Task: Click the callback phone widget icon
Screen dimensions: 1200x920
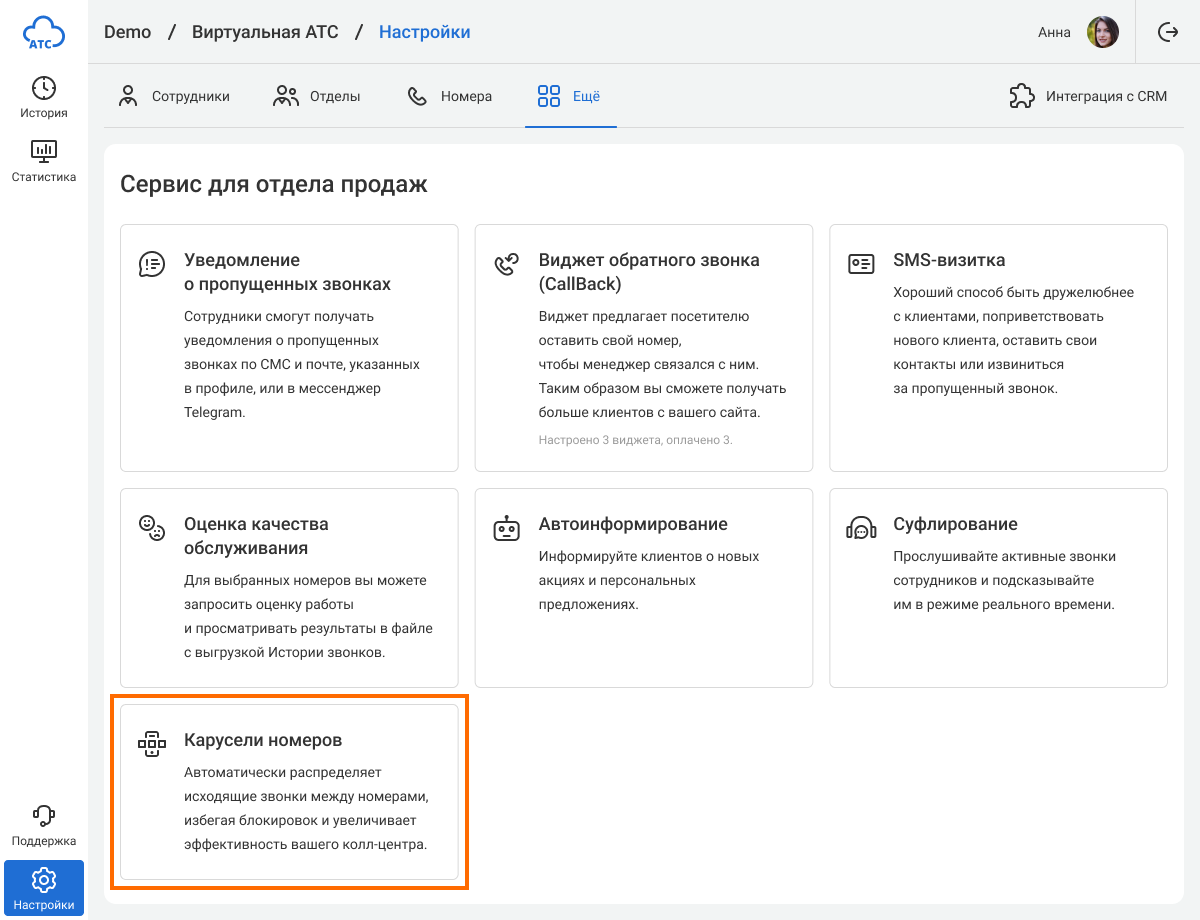Action: coord(507,264)
